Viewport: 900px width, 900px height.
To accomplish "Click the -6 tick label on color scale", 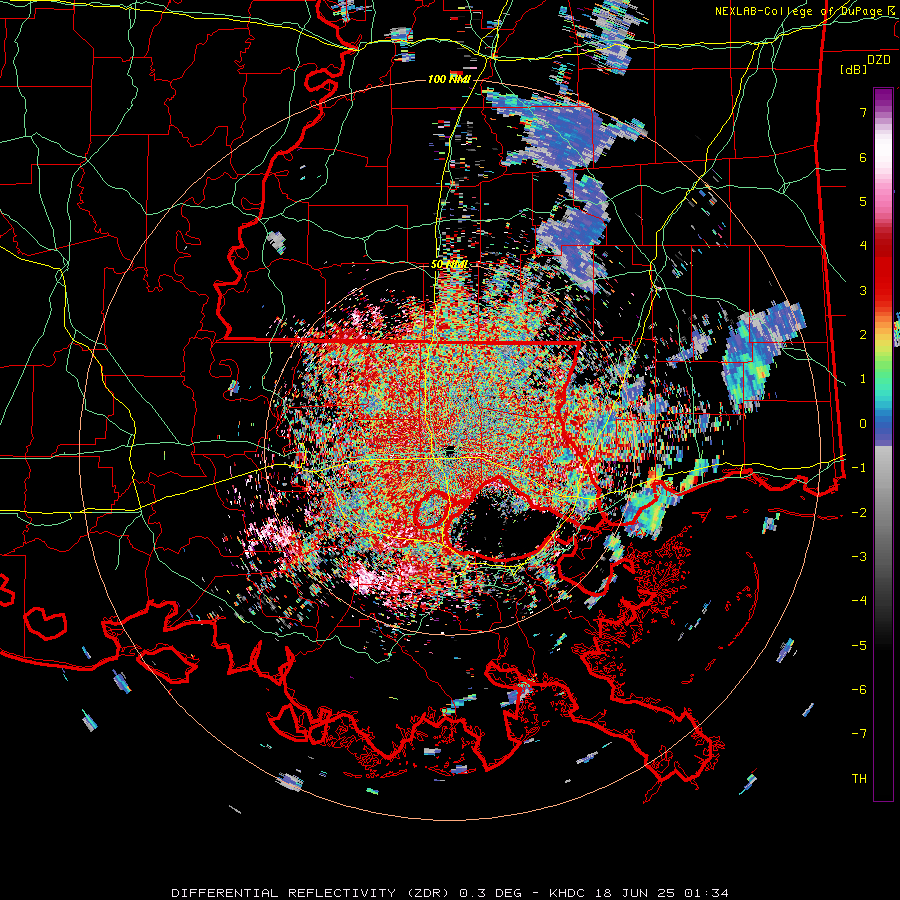I will 859,690.
